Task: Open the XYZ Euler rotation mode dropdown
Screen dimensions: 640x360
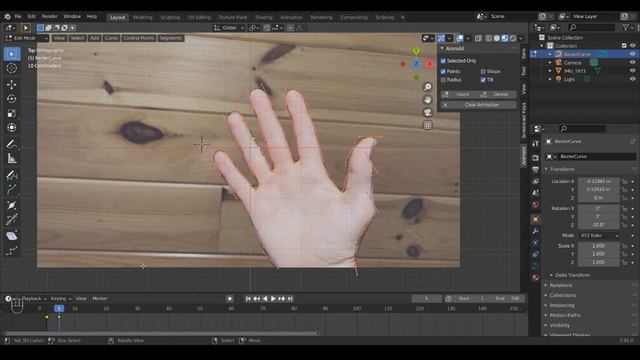Action: (x=599, y=236)
